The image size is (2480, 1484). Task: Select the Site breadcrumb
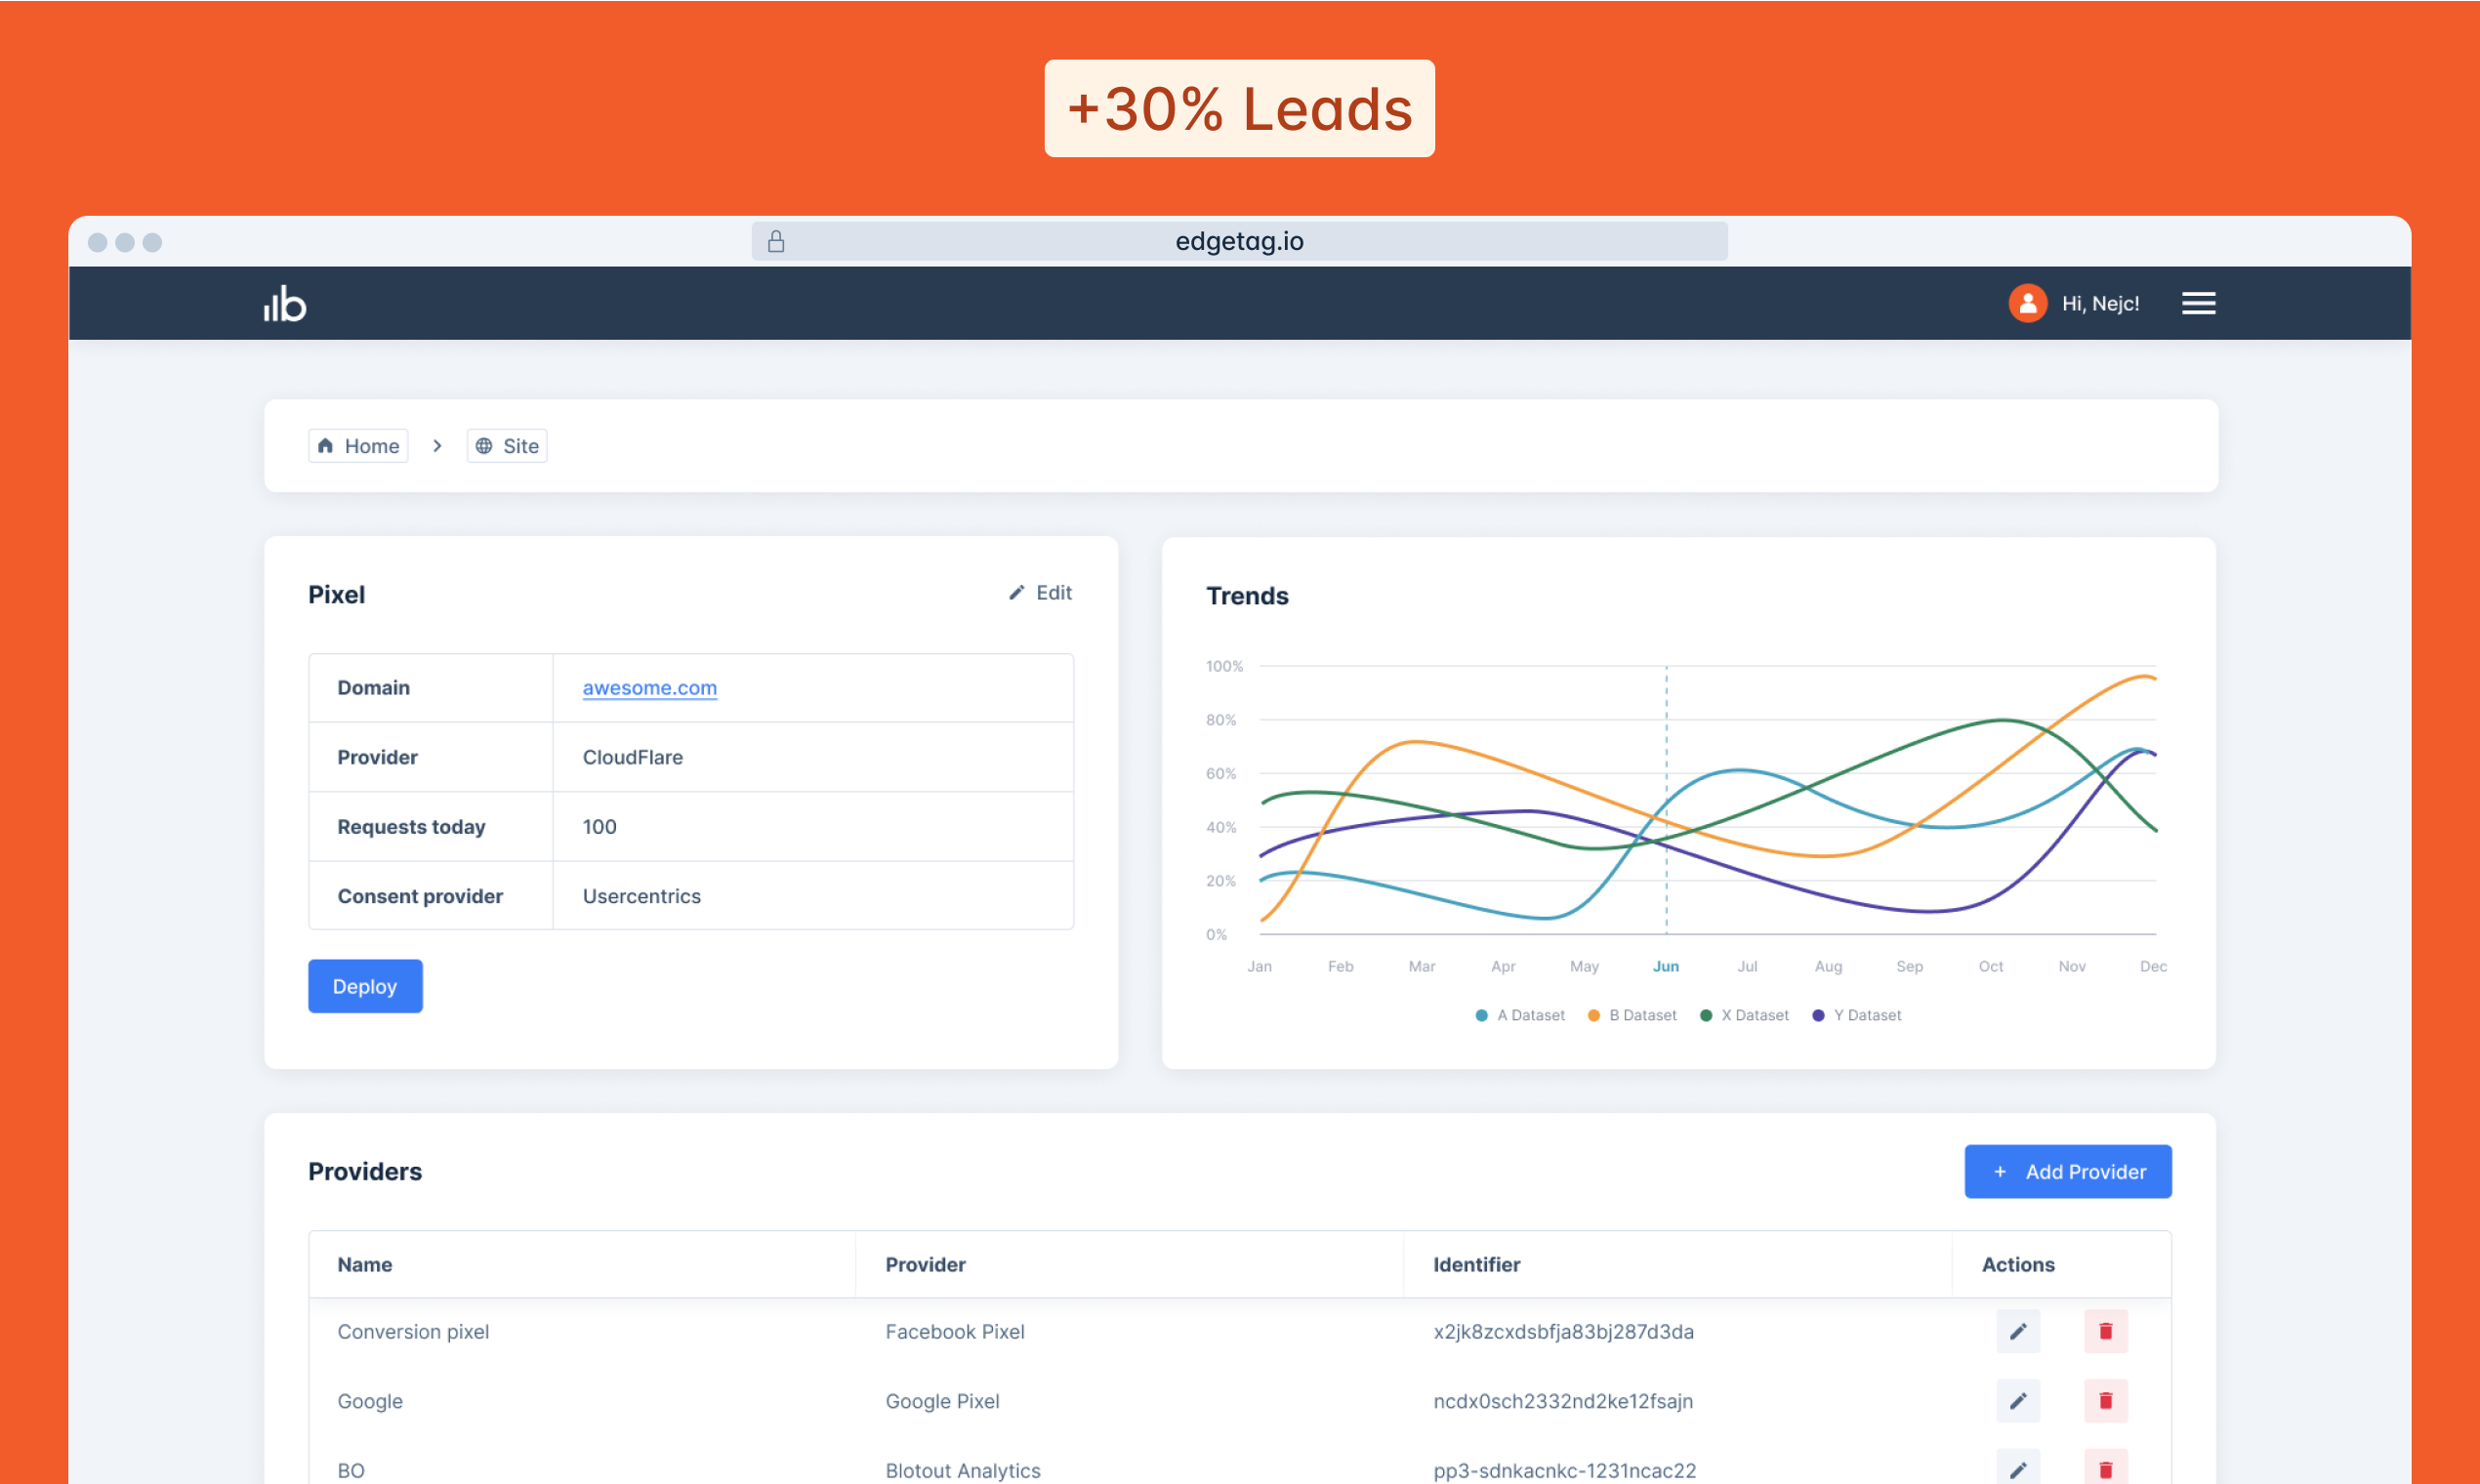coord(507,446)
